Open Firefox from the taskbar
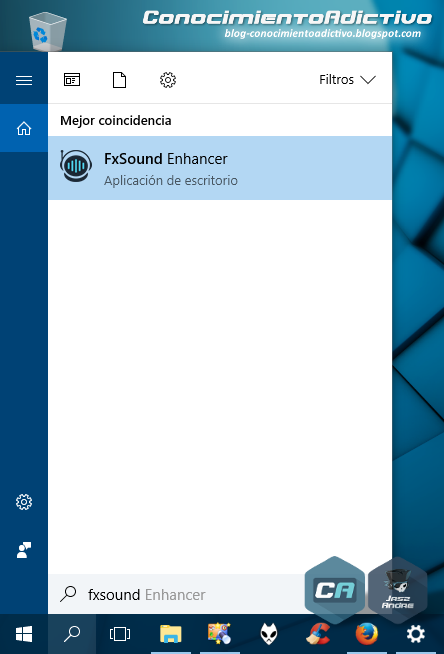Image resolution: width=444 pixels, height=654 pixels. tap(366, 634)
